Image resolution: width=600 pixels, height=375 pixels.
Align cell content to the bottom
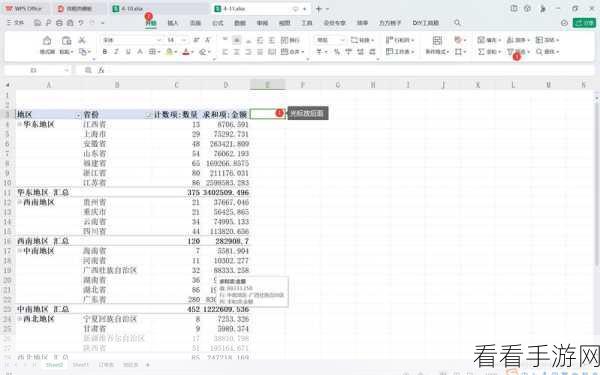[x=248, y=40]
